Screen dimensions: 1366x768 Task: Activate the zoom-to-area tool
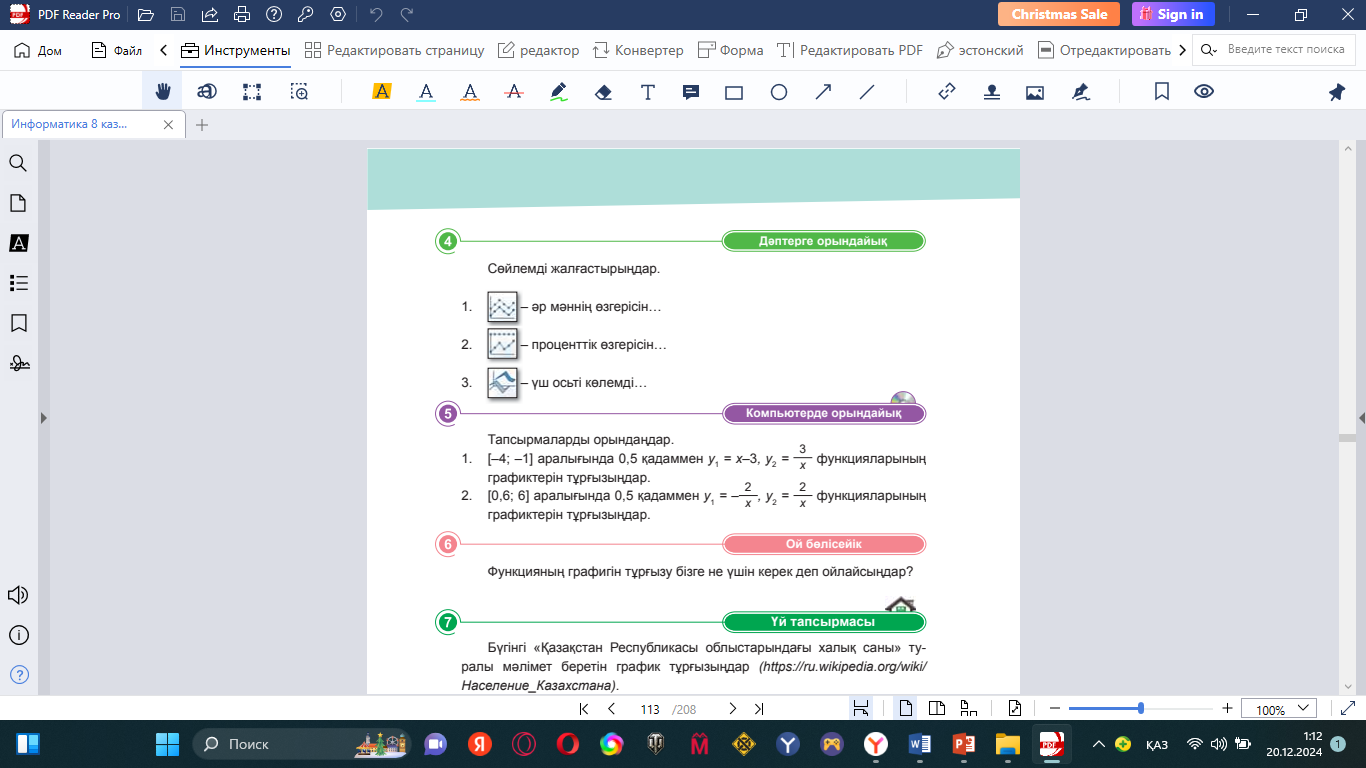point(299,92)
